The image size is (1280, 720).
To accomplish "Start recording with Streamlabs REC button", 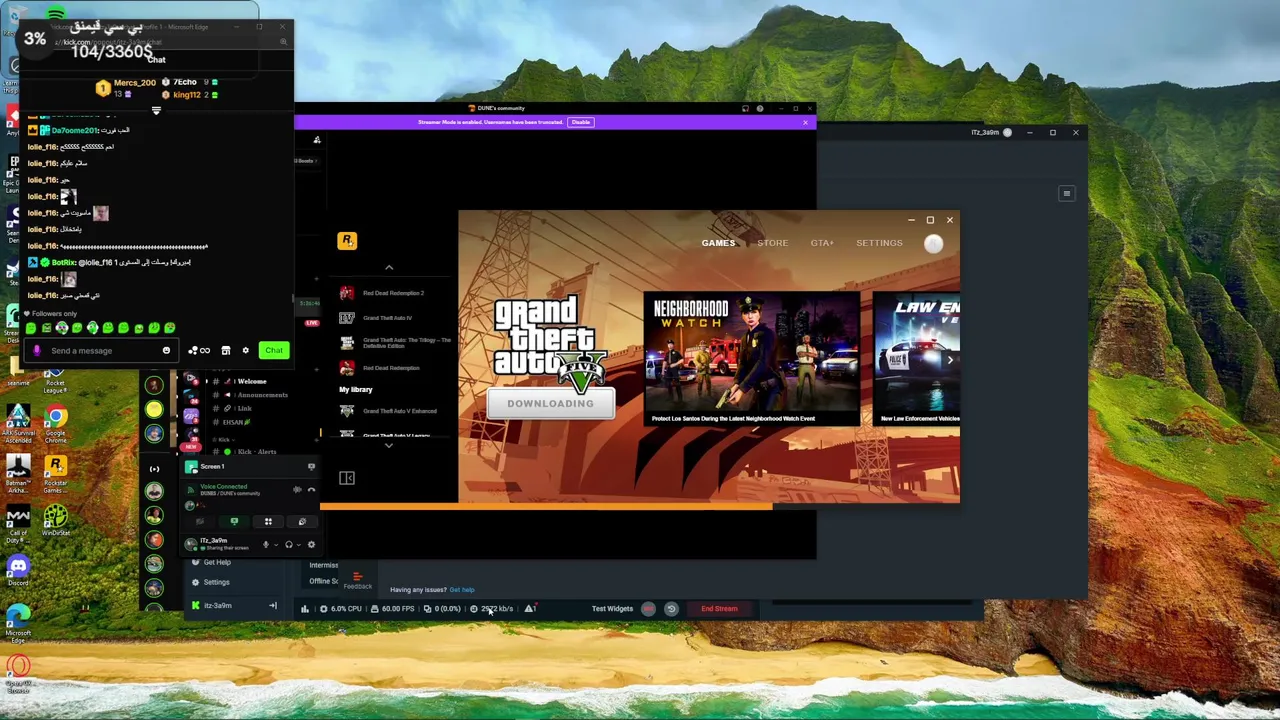I will 648,609.
